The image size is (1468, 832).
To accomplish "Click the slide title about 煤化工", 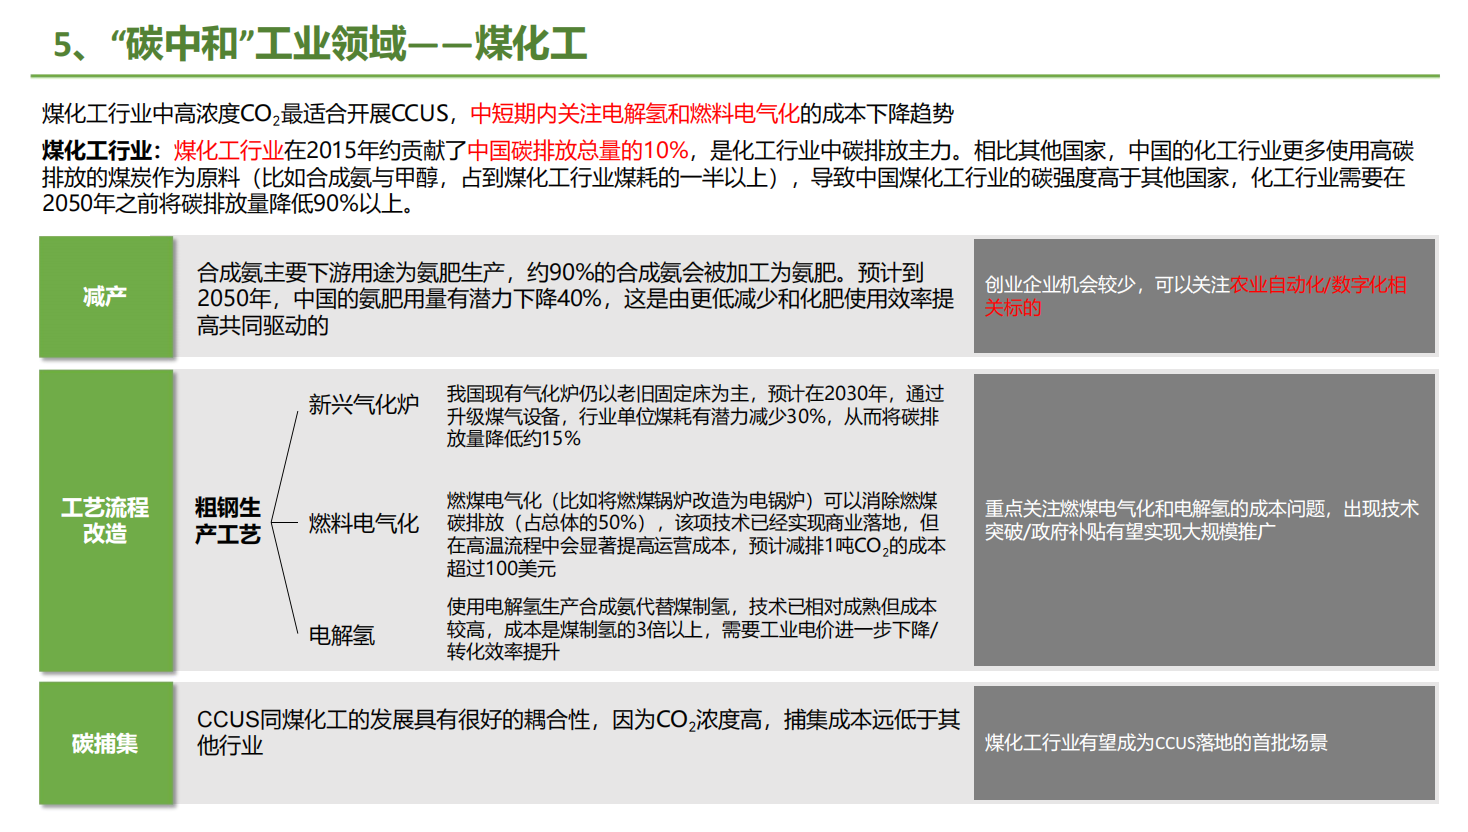I will click(320, 44).
